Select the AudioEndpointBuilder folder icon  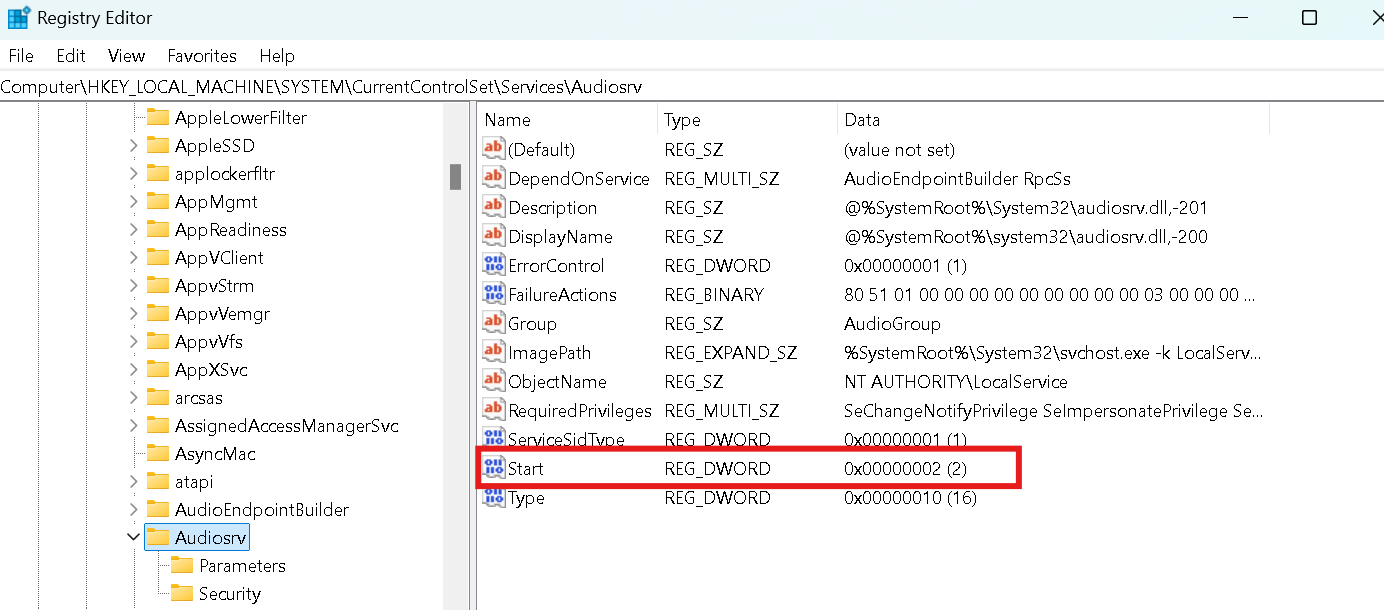(158, 509)
